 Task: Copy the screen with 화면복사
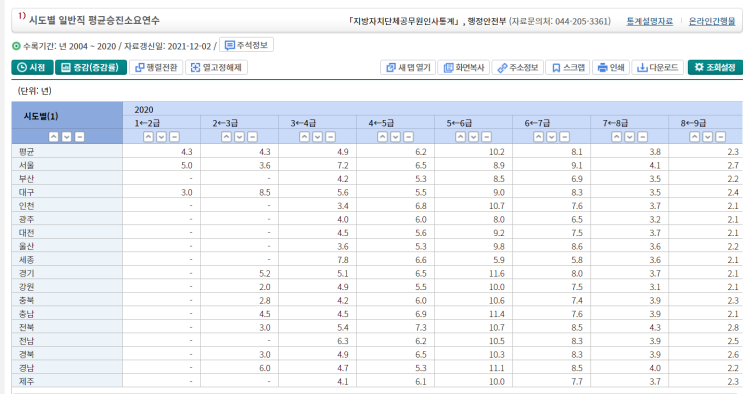point(464,67)
